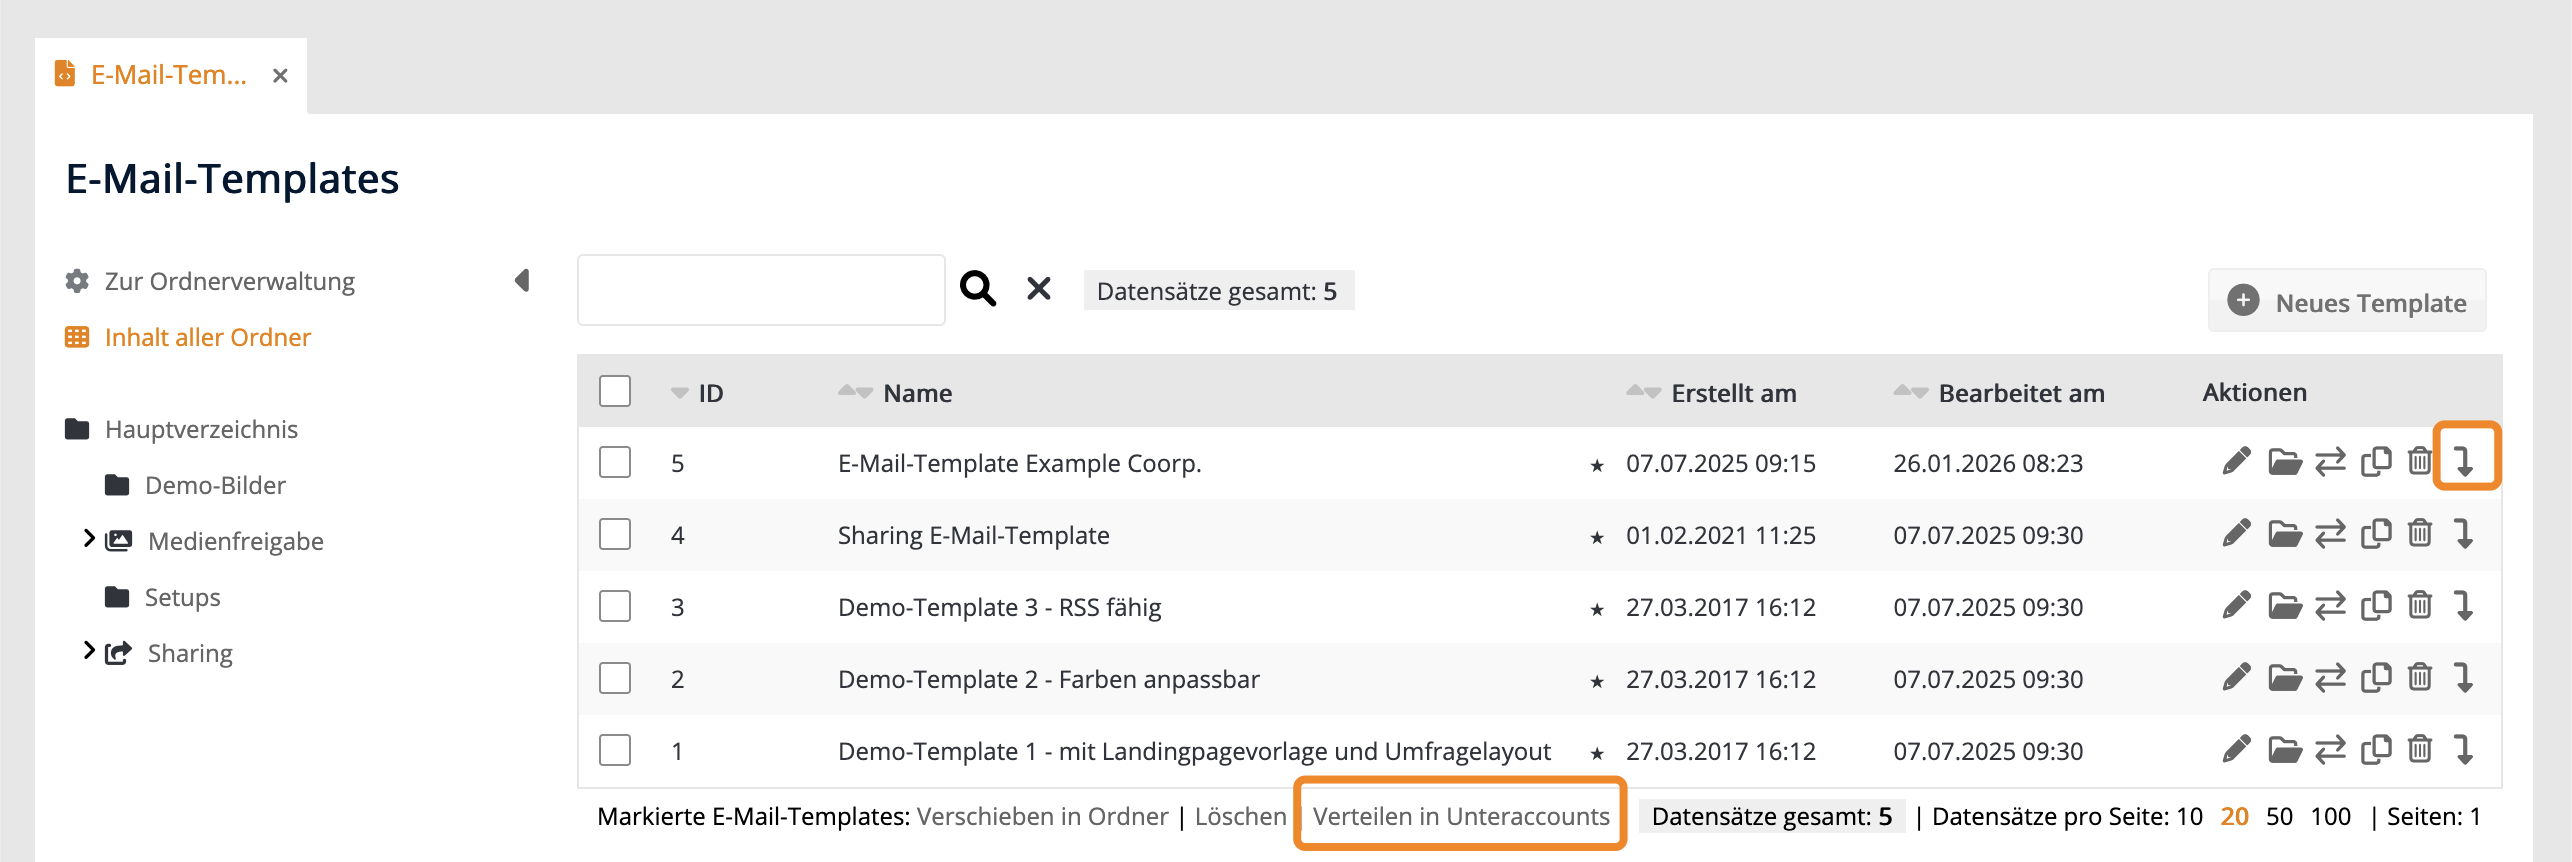This screenshot has width=2572, height=862.
Task: Click the Verteilen in Unteraccounts link
Action: (x=1460, y=816)
